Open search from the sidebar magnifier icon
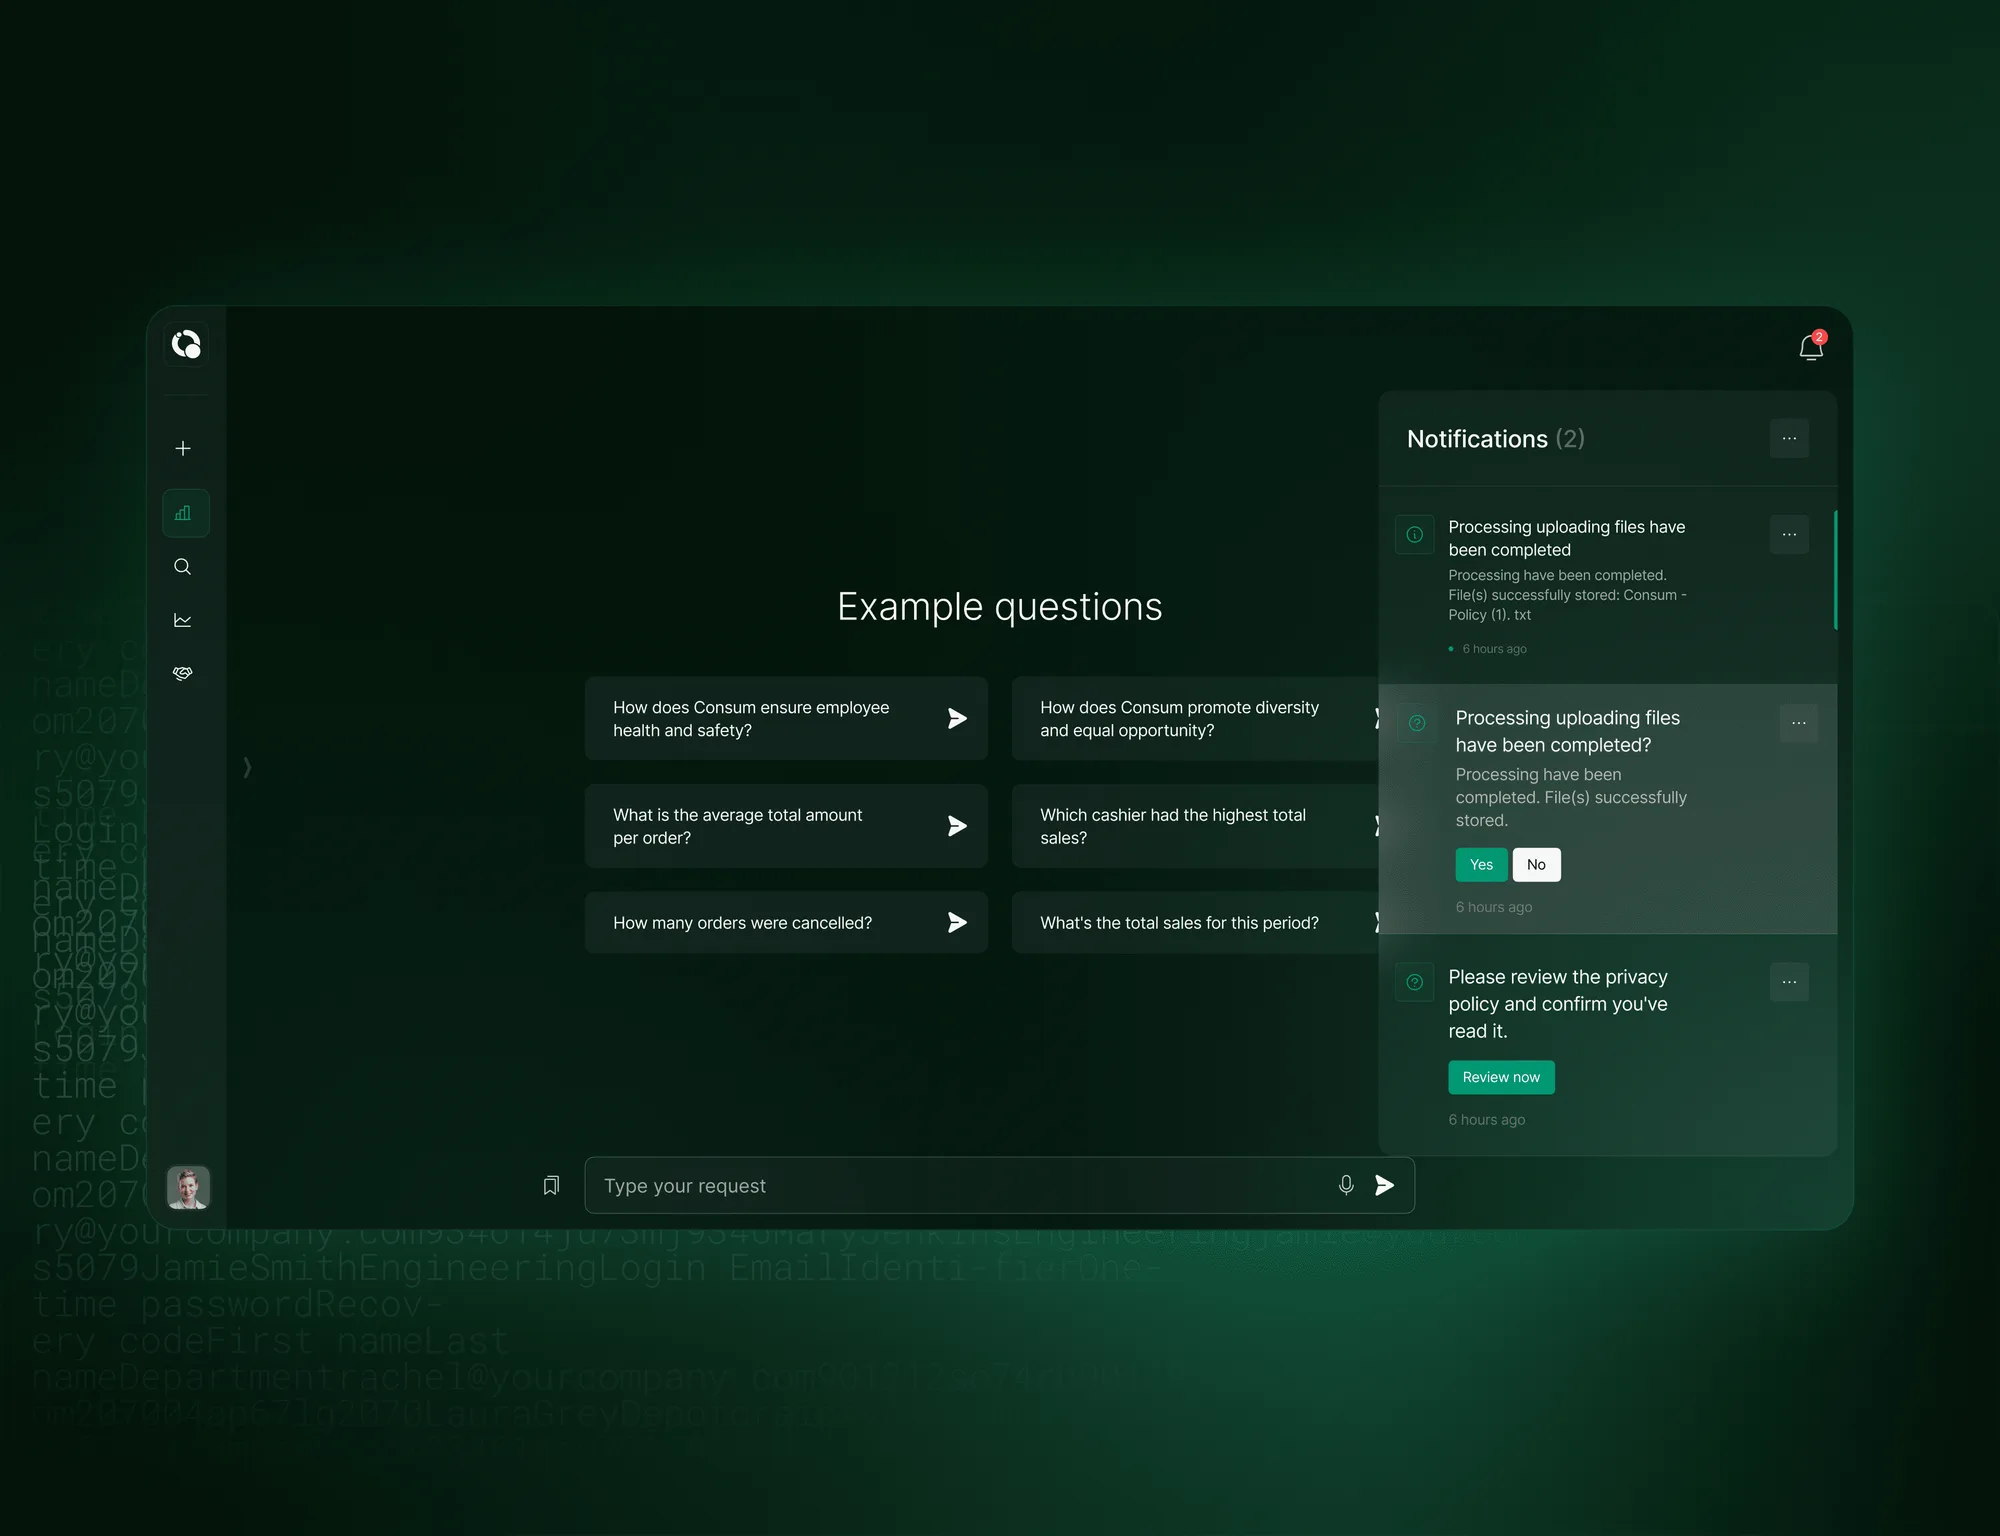 click(x=183, y=567)
